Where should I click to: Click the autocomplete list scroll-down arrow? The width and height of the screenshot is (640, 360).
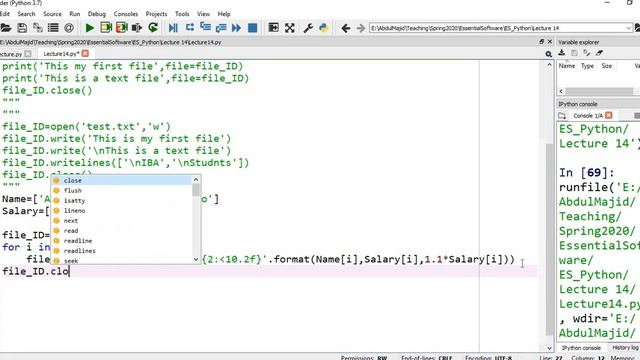click(x=196, y=260)
